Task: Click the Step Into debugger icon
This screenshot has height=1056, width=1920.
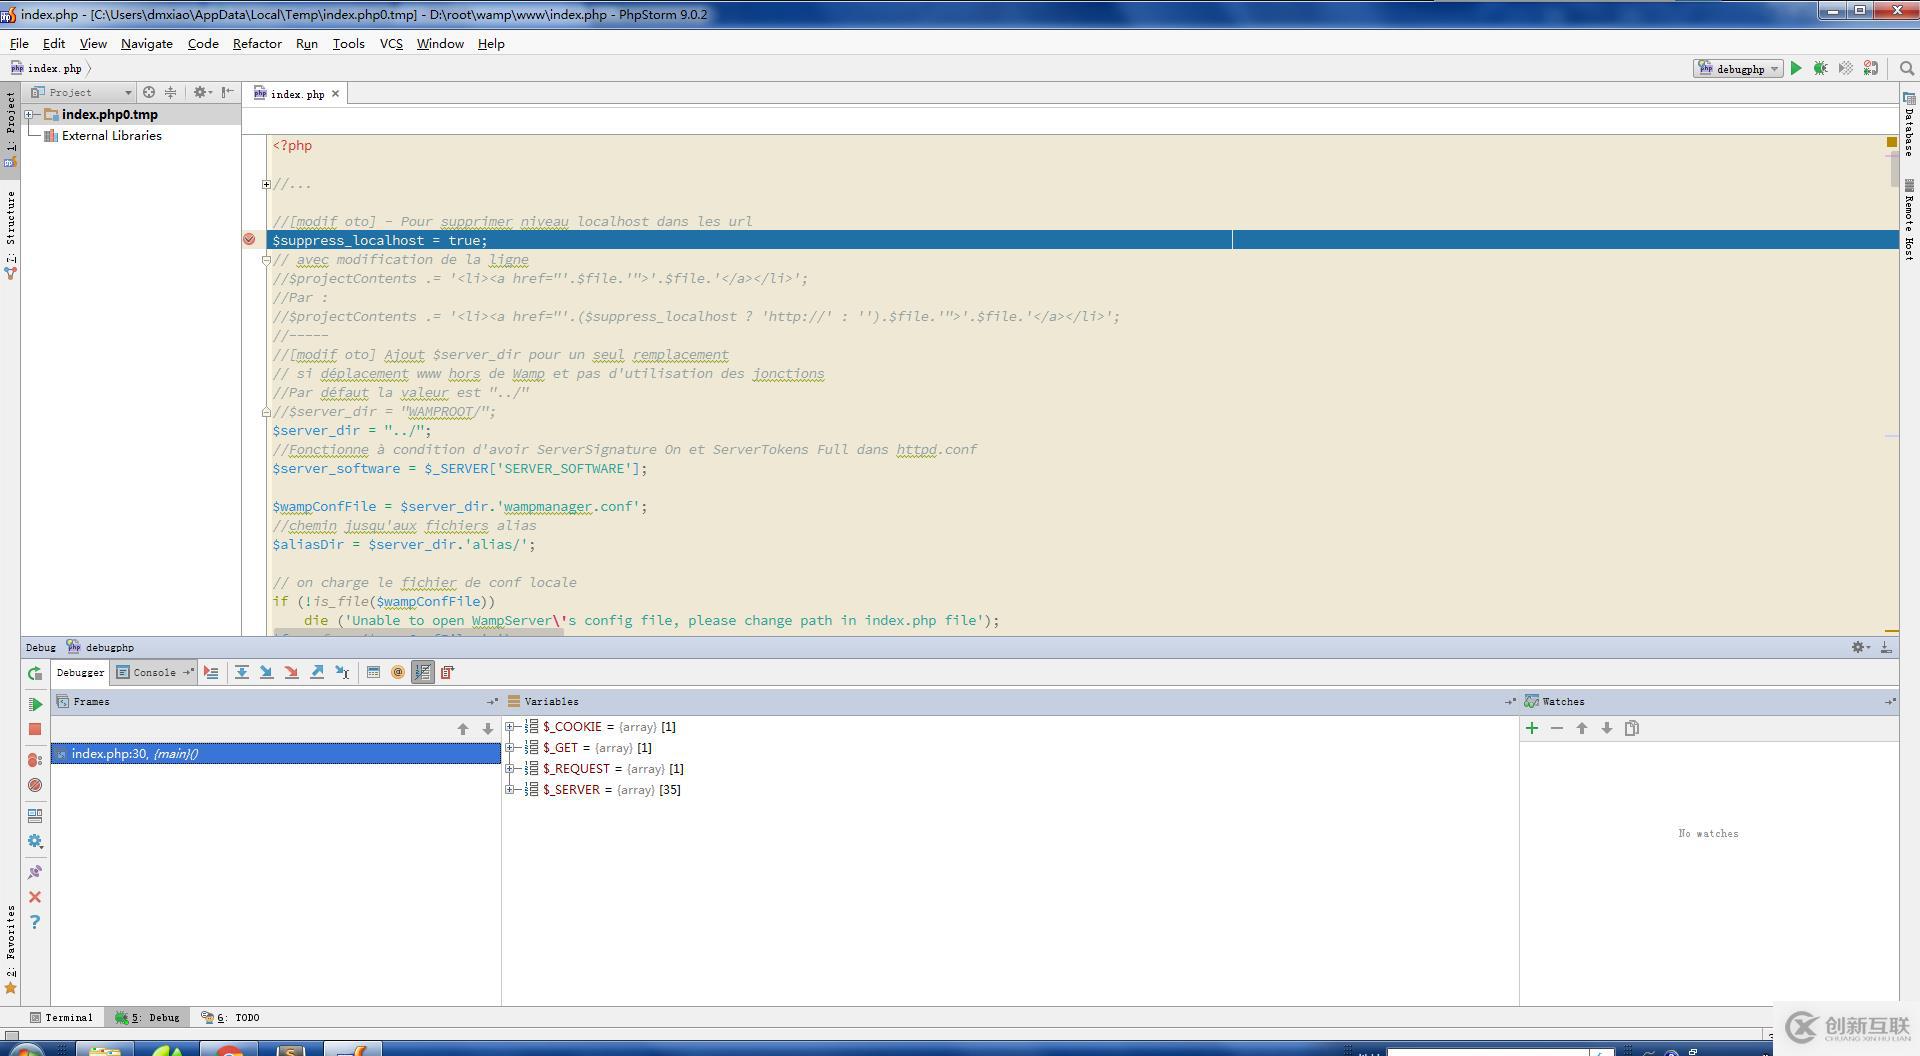Action: point(266,673)
